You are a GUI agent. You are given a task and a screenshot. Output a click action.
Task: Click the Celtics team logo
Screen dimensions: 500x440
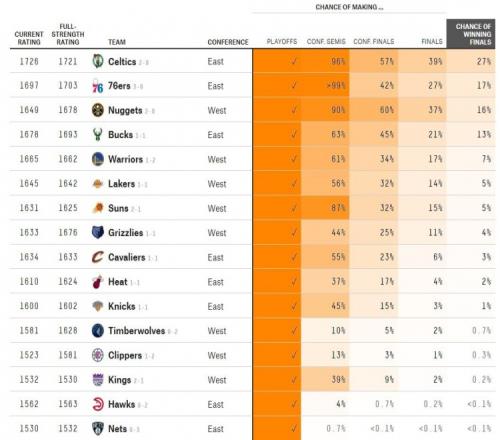click(x=98, y=61)
